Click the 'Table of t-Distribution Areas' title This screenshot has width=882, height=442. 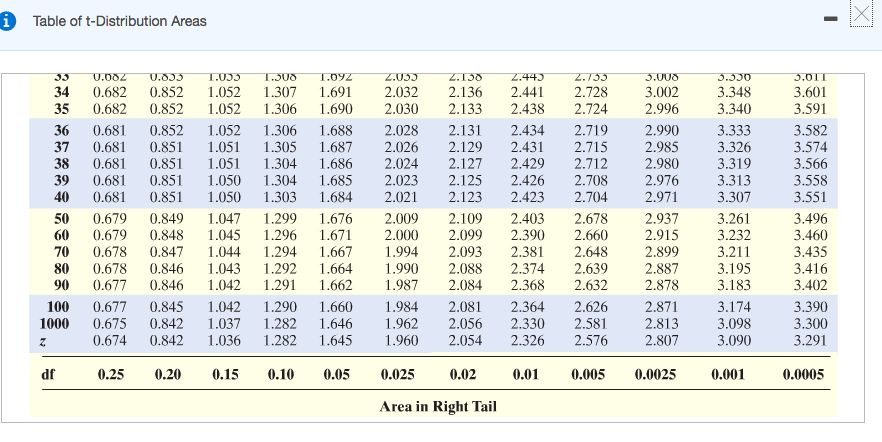pos(120,21)
